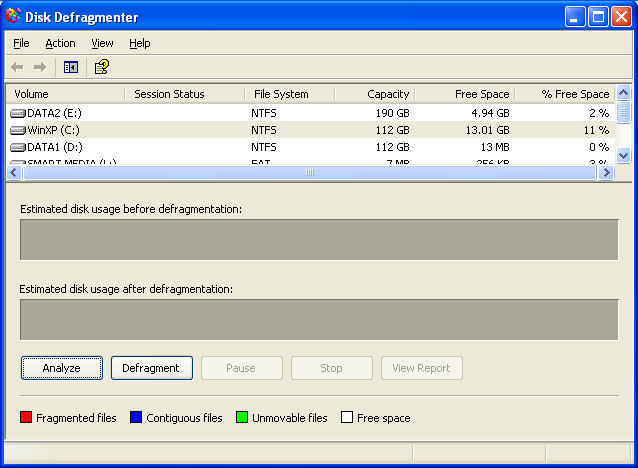Click the 190 GB capacity cell
Image resolution: width=638 pixels, height=468 pixels.
click(392, 113)
